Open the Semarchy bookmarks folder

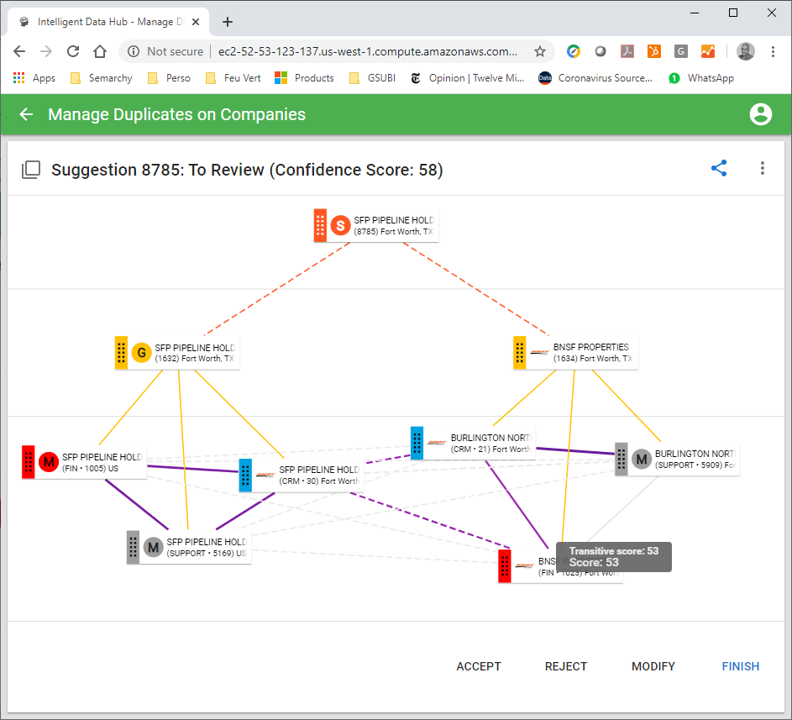point(101,78)
